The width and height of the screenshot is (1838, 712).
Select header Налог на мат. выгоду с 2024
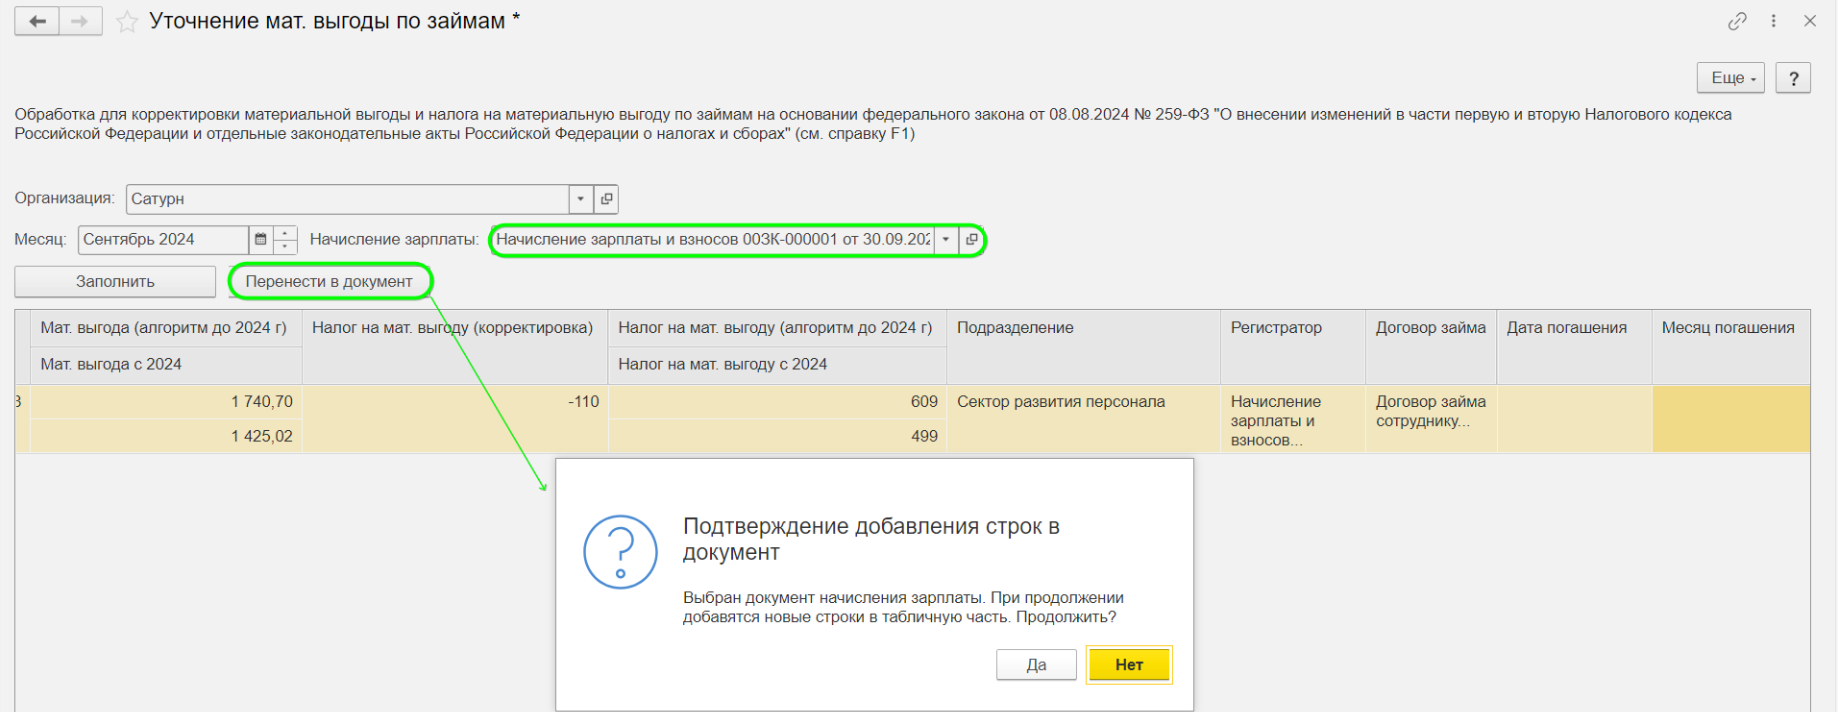(777, 365)
